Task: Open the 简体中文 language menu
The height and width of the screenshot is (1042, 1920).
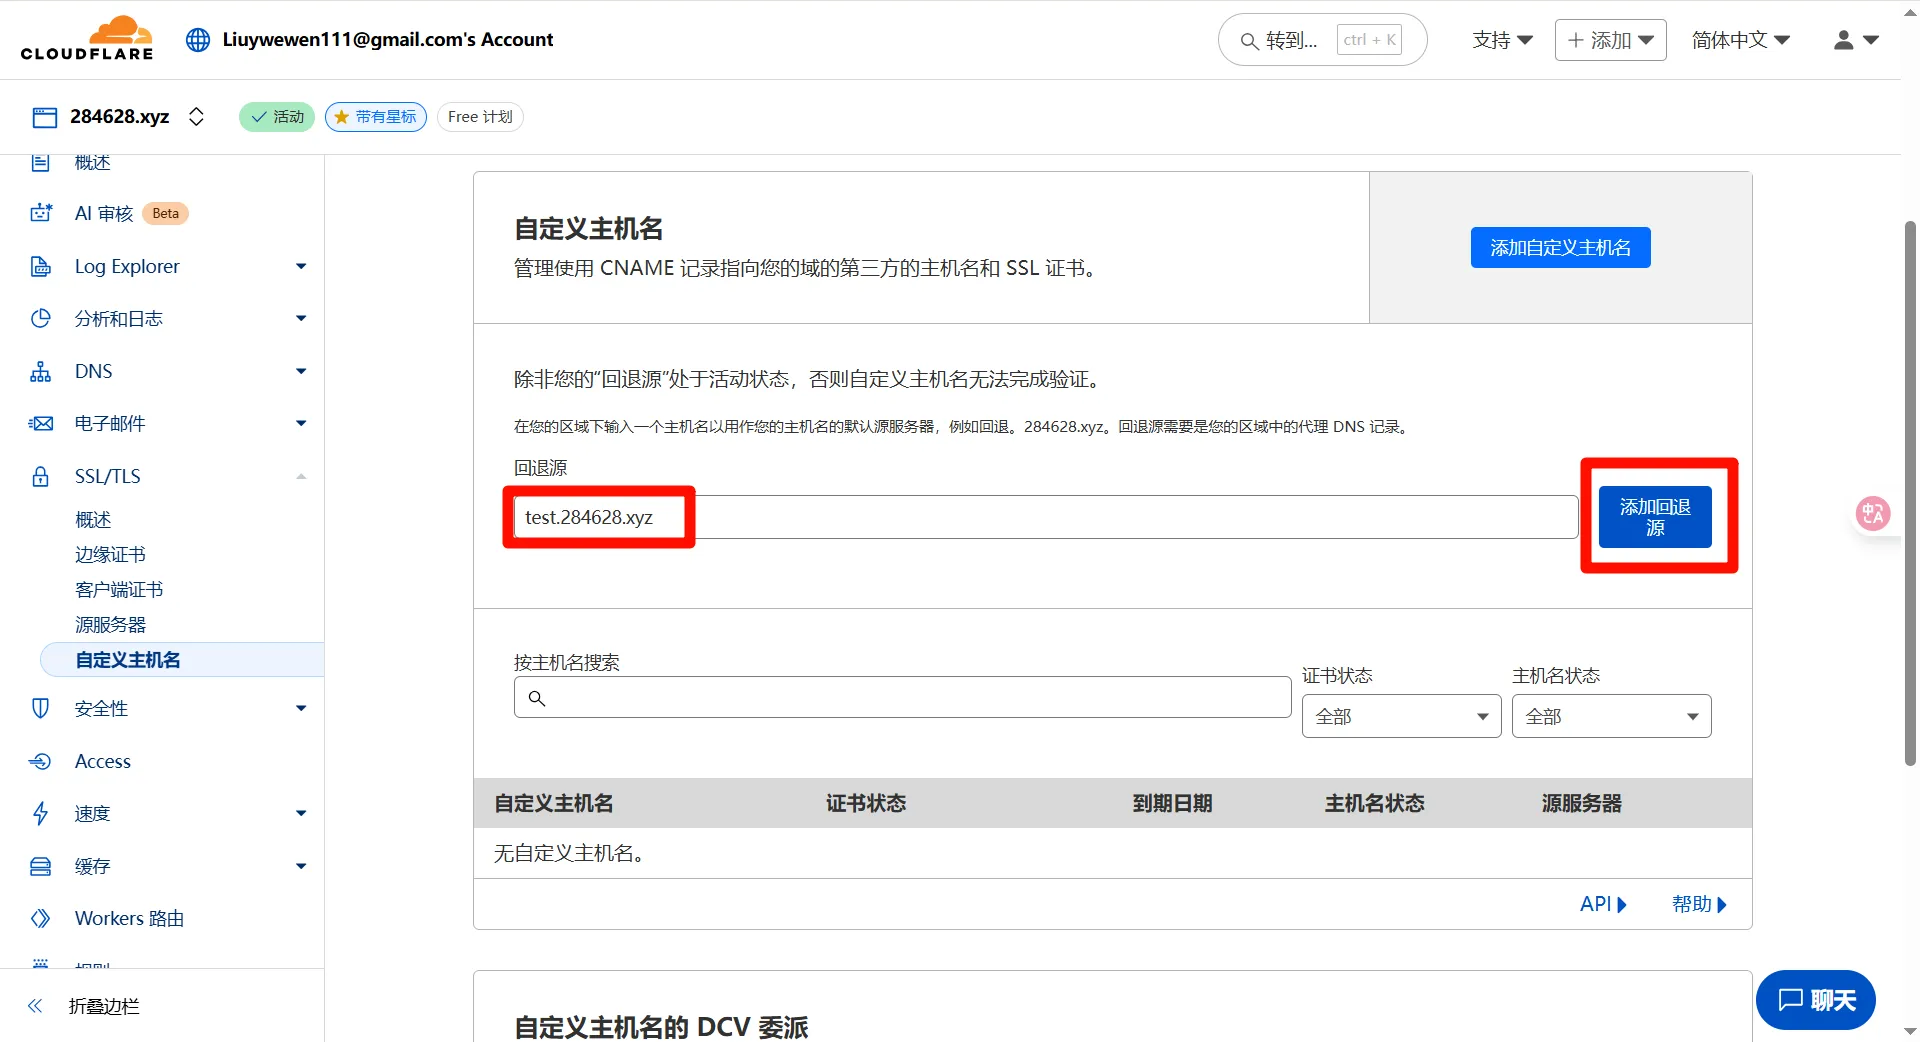Action: (1740, 40)
